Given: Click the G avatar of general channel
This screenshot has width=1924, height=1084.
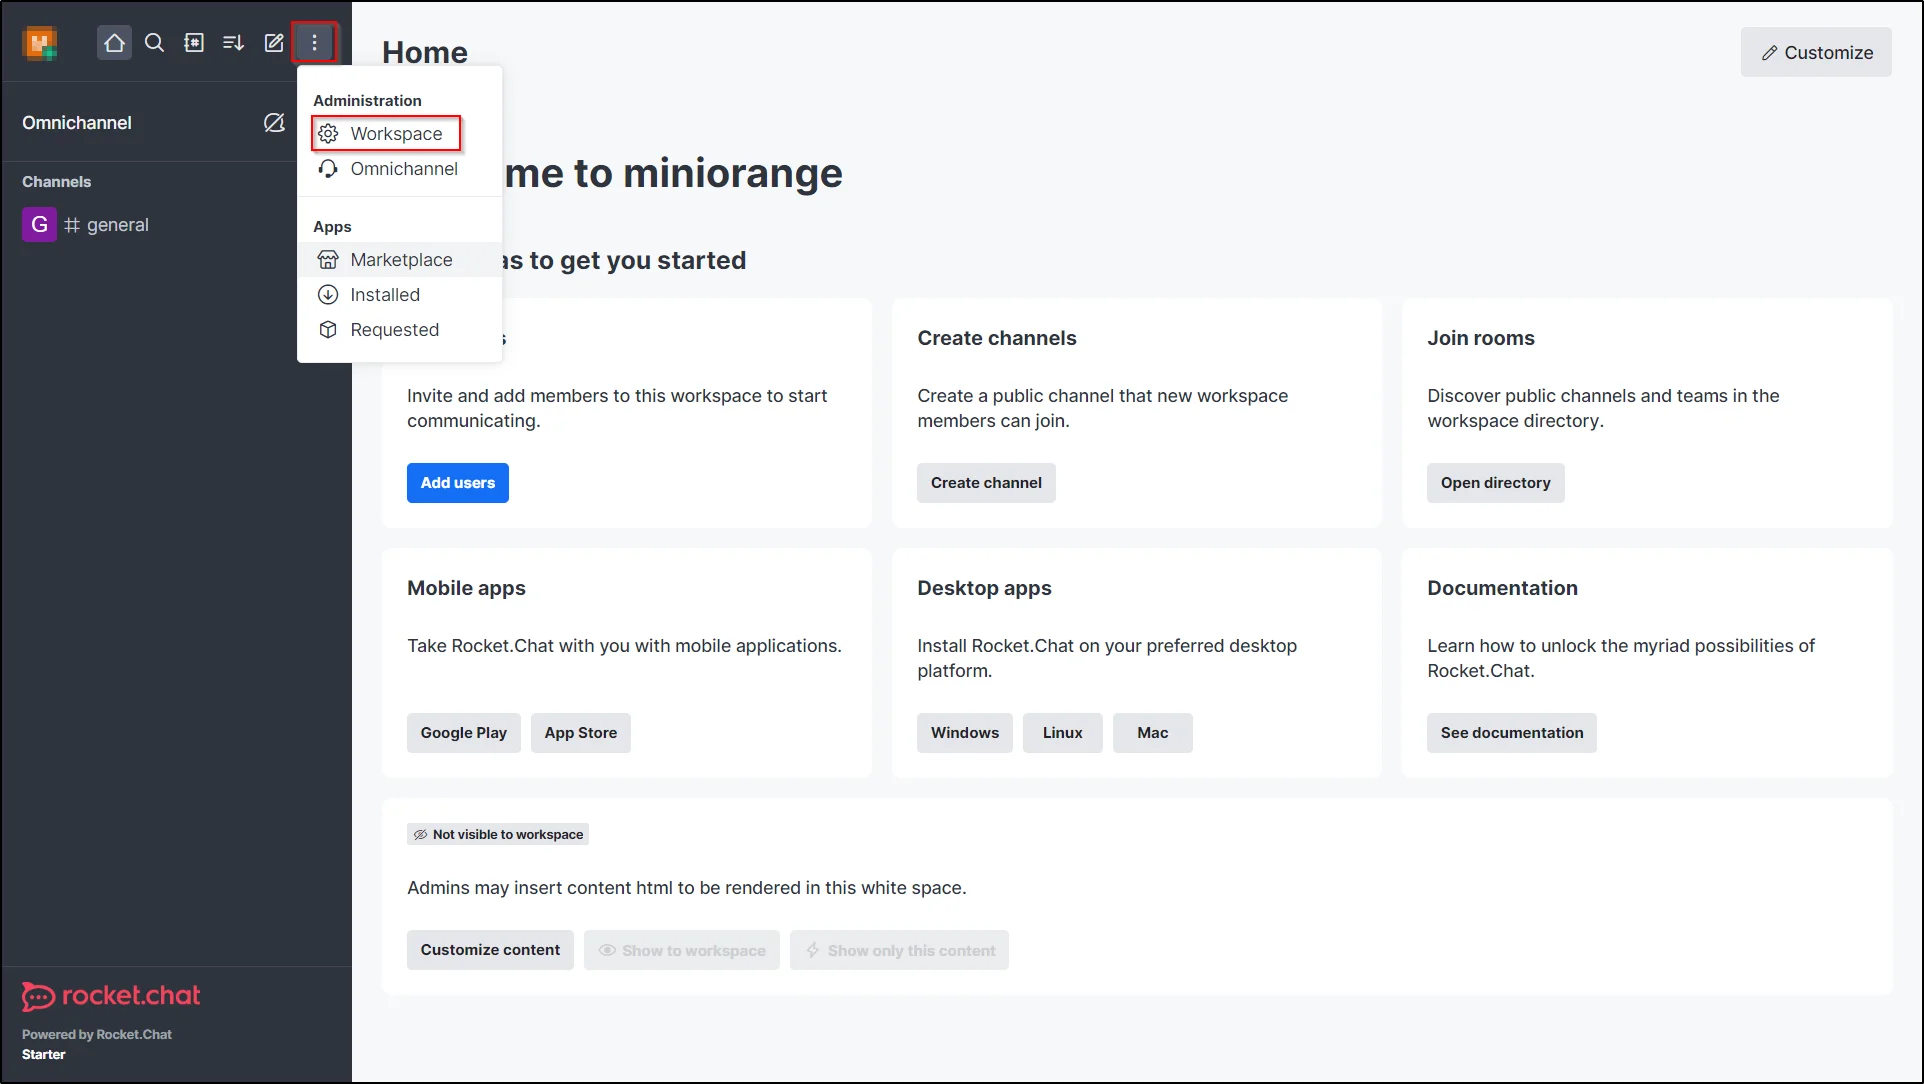Looking at the screenshot, I should click(39, 225).
